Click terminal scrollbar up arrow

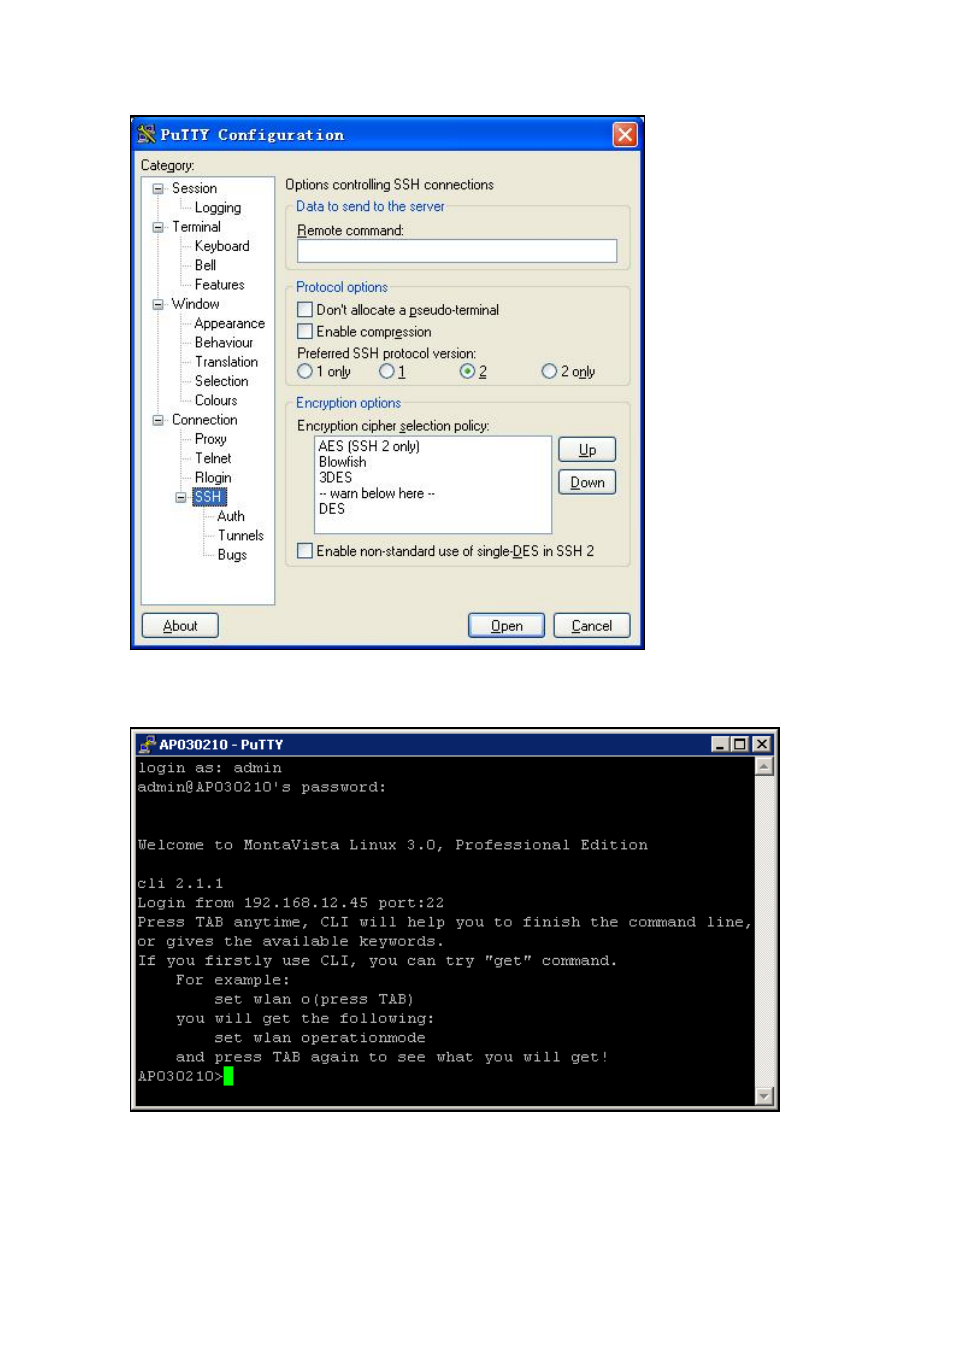[764, 767]
